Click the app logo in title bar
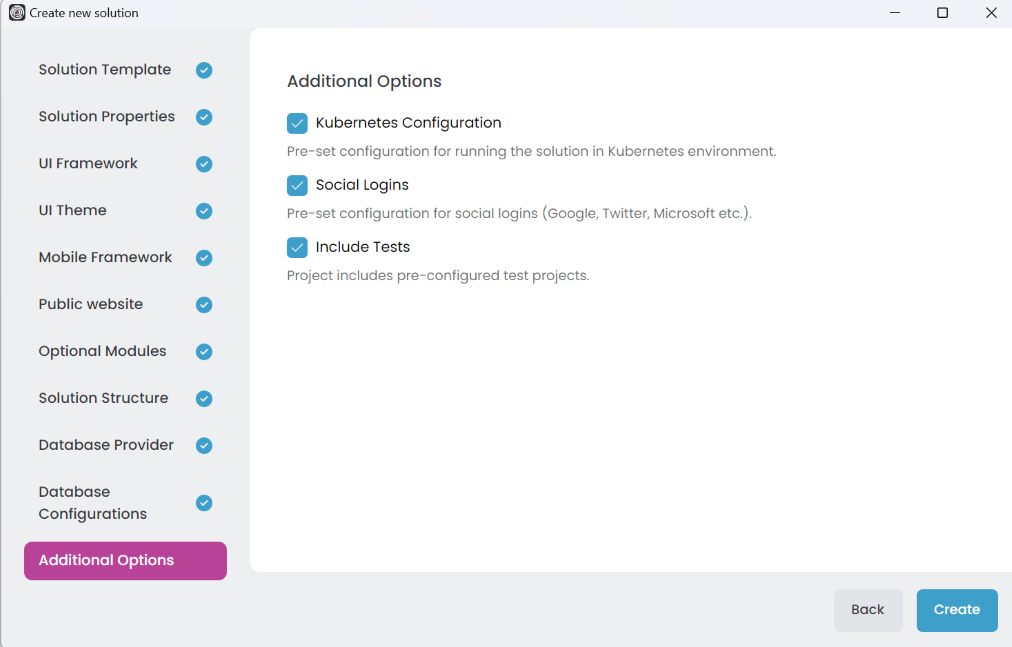 [17, 13]
